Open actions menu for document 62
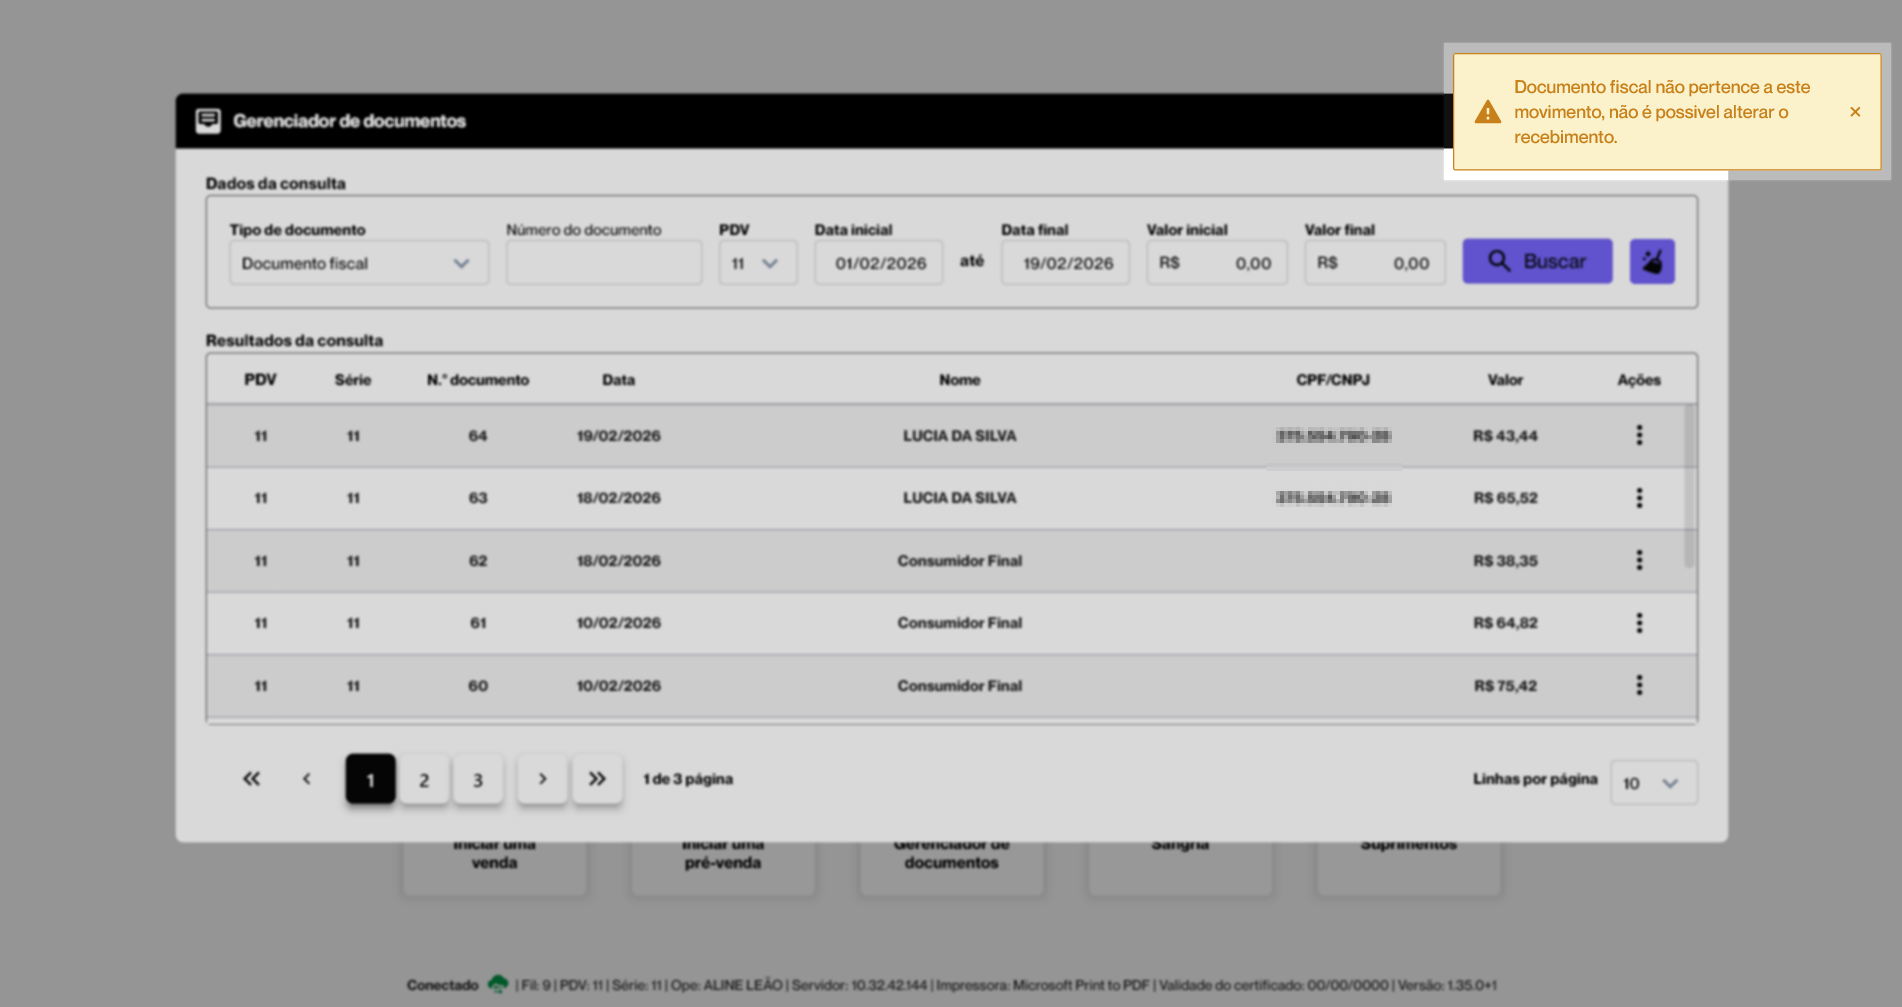Viewport: 1902px width, 1007px height. (1639, 560)
